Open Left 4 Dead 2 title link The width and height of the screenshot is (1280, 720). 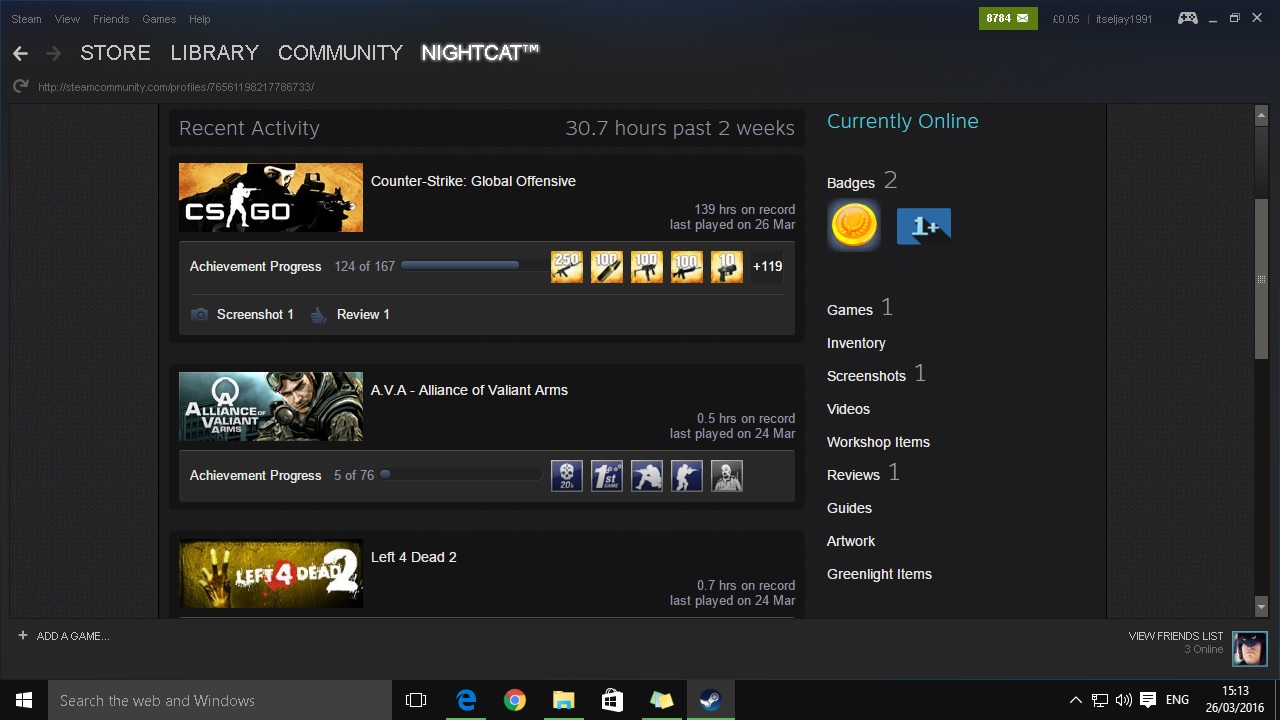click(x=413, y=557)
